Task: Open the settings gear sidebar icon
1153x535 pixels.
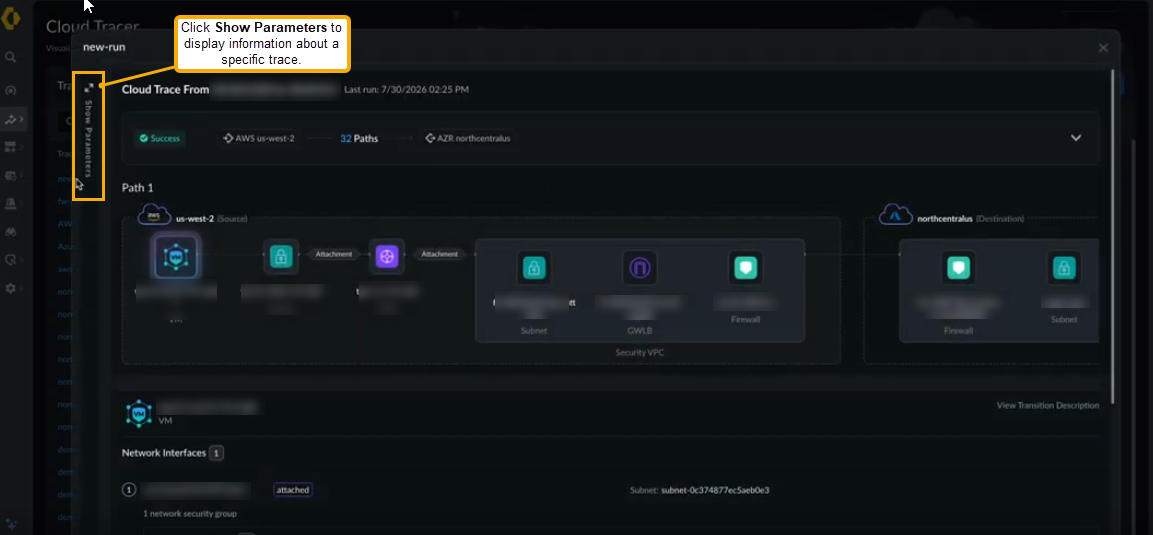Action: (10, 289)
